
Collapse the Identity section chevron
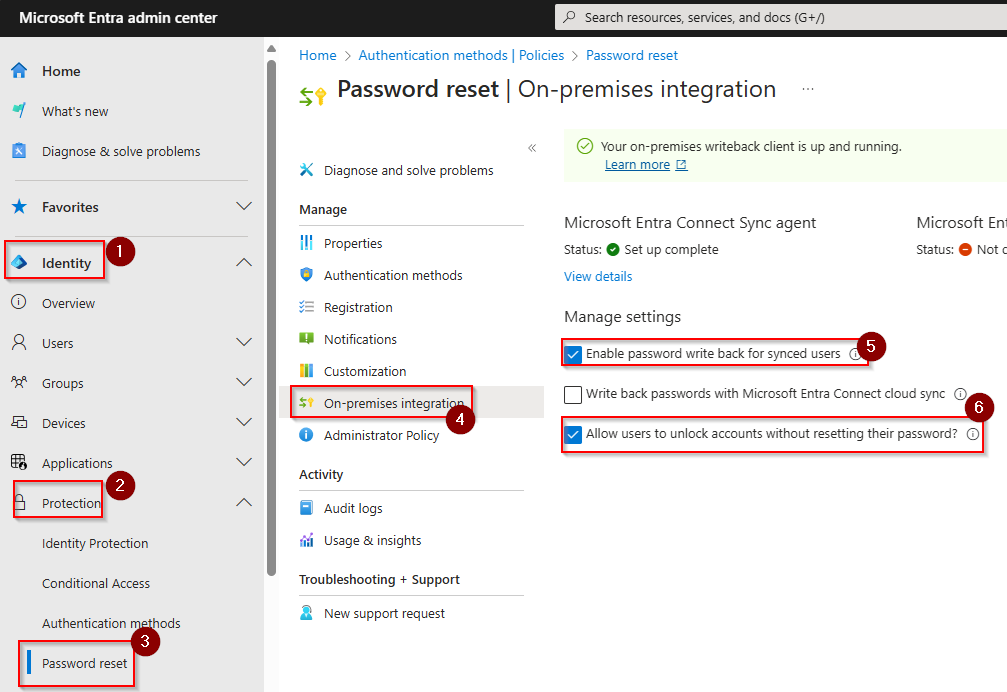243,263
